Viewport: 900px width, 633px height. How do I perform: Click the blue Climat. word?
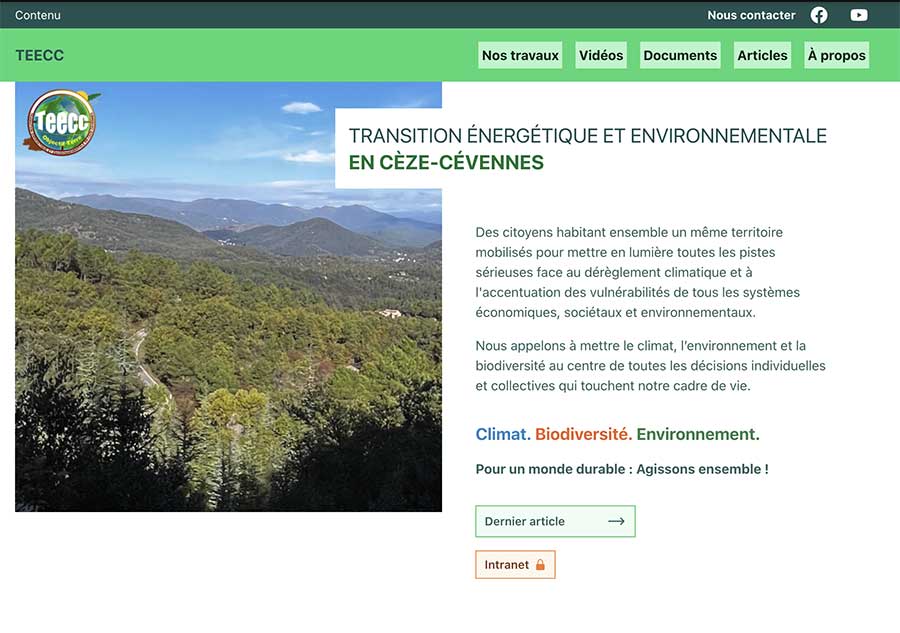point(503,434)
